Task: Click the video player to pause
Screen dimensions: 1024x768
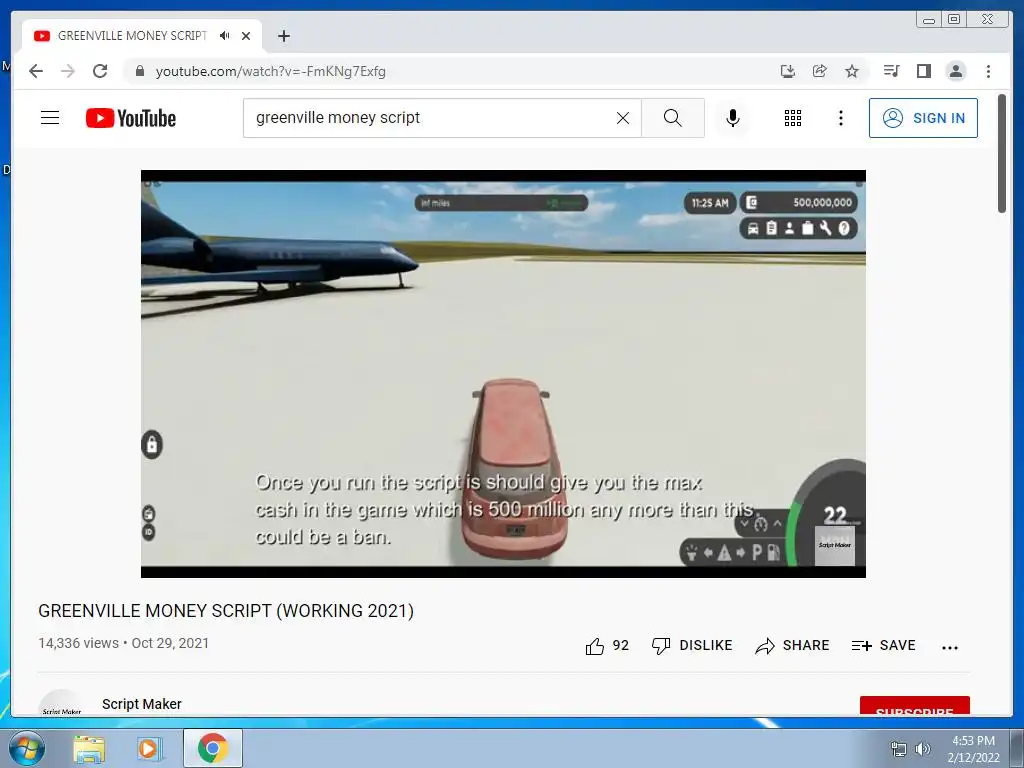Action: coord(504,374)
